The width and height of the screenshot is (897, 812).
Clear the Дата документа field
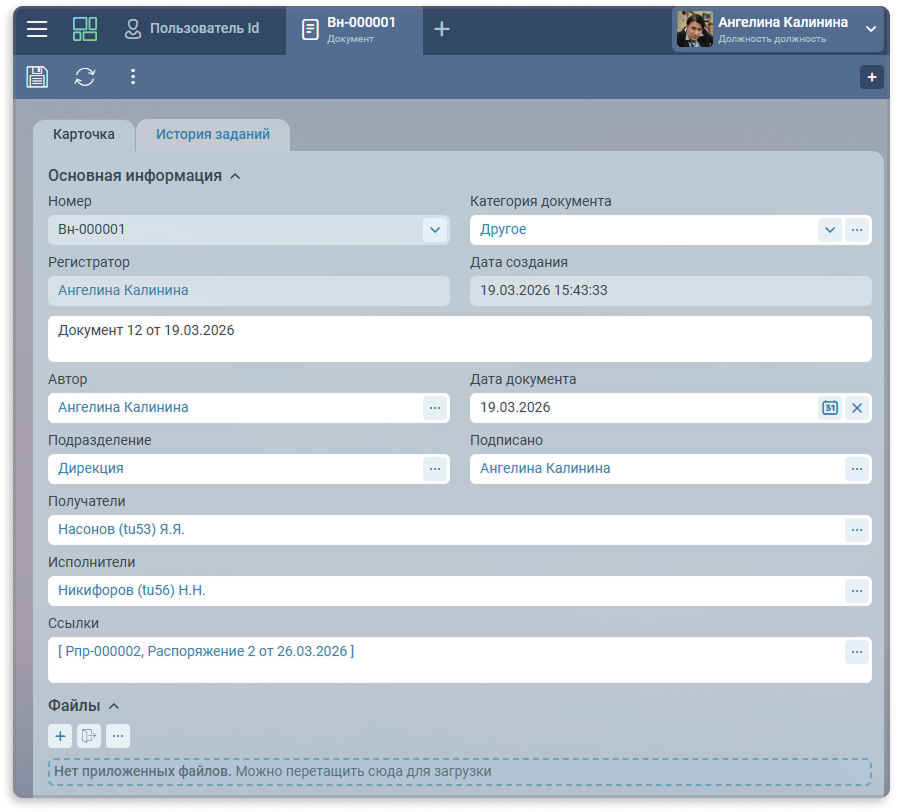pyautogui.click(x=857, y=408)
